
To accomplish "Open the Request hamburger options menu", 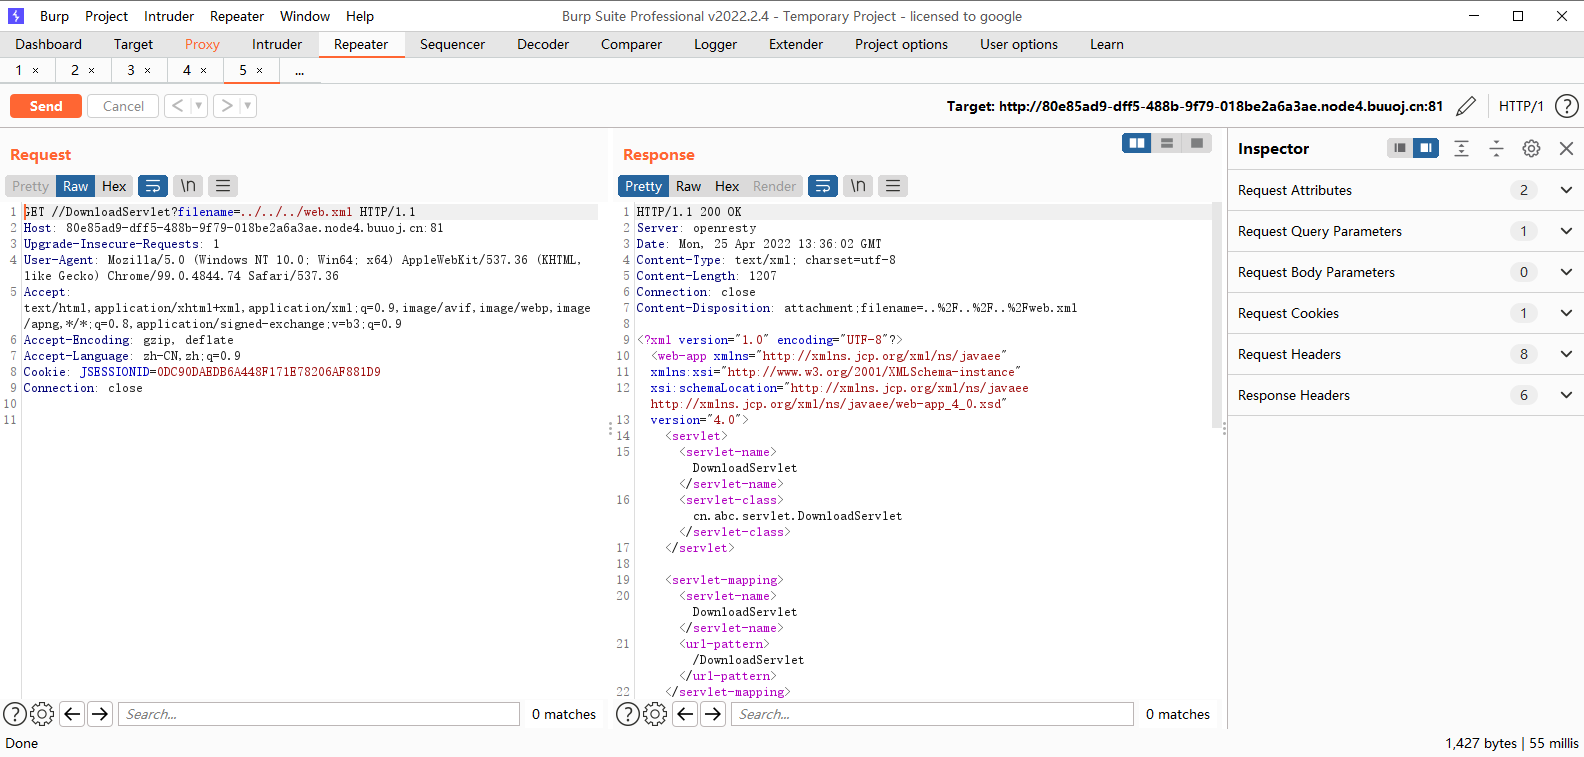I will point(223,186).
